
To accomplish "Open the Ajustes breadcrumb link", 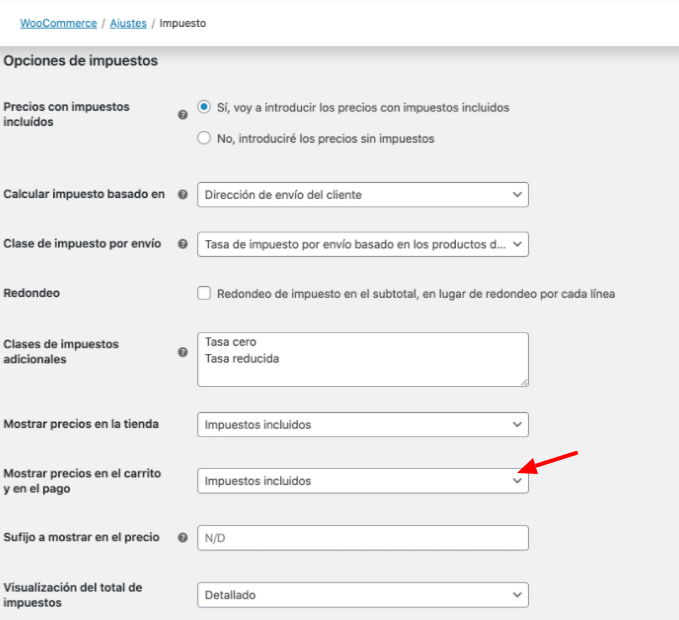I will tap(128, 23).
